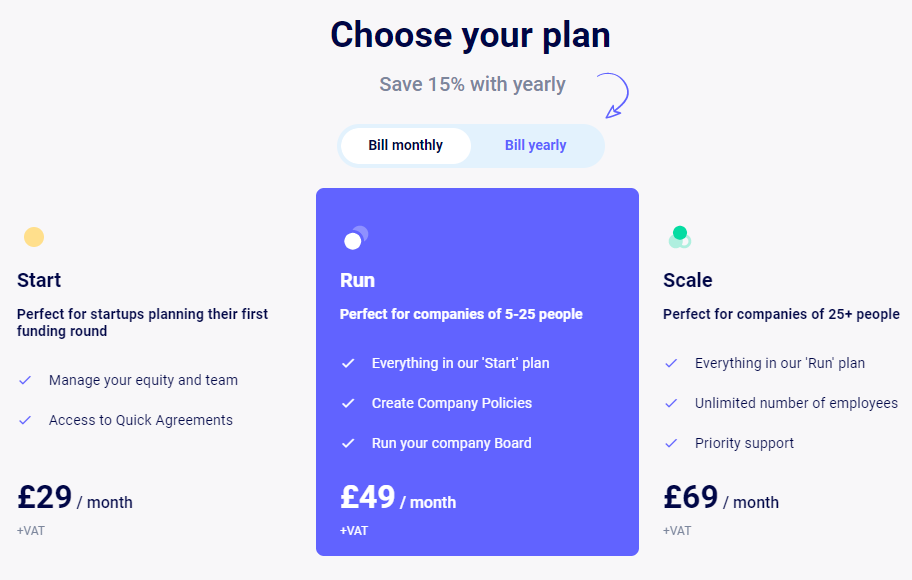Image resolution: width=912 pixels, height=580 pixels.
Task: Click the Scale plan heading
Action: coord(688,280)
